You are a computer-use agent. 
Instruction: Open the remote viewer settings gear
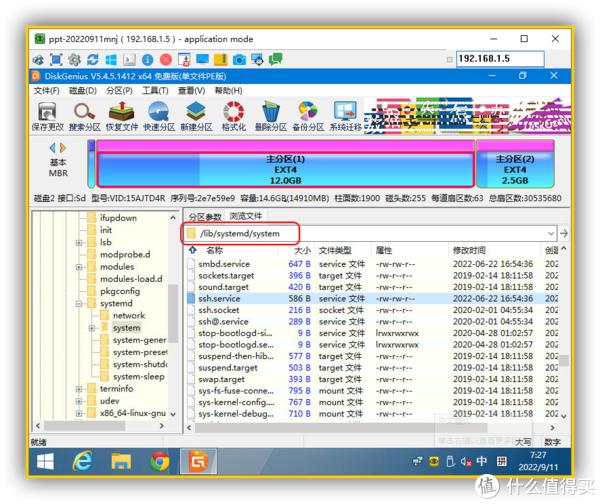click(x=74, y=59)
